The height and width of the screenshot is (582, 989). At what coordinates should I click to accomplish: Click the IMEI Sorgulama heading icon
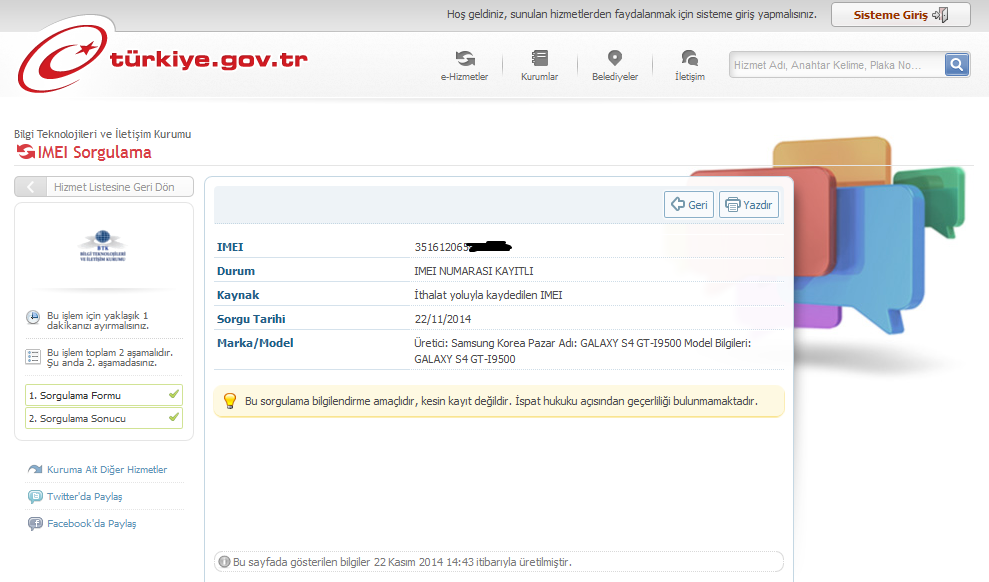[25, 153]
